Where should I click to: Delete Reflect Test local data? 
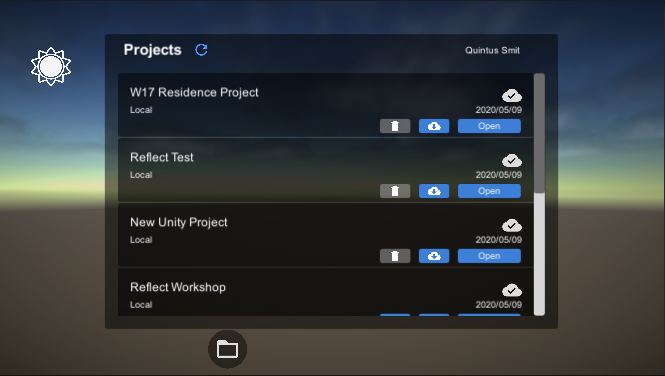pos(395,191)
